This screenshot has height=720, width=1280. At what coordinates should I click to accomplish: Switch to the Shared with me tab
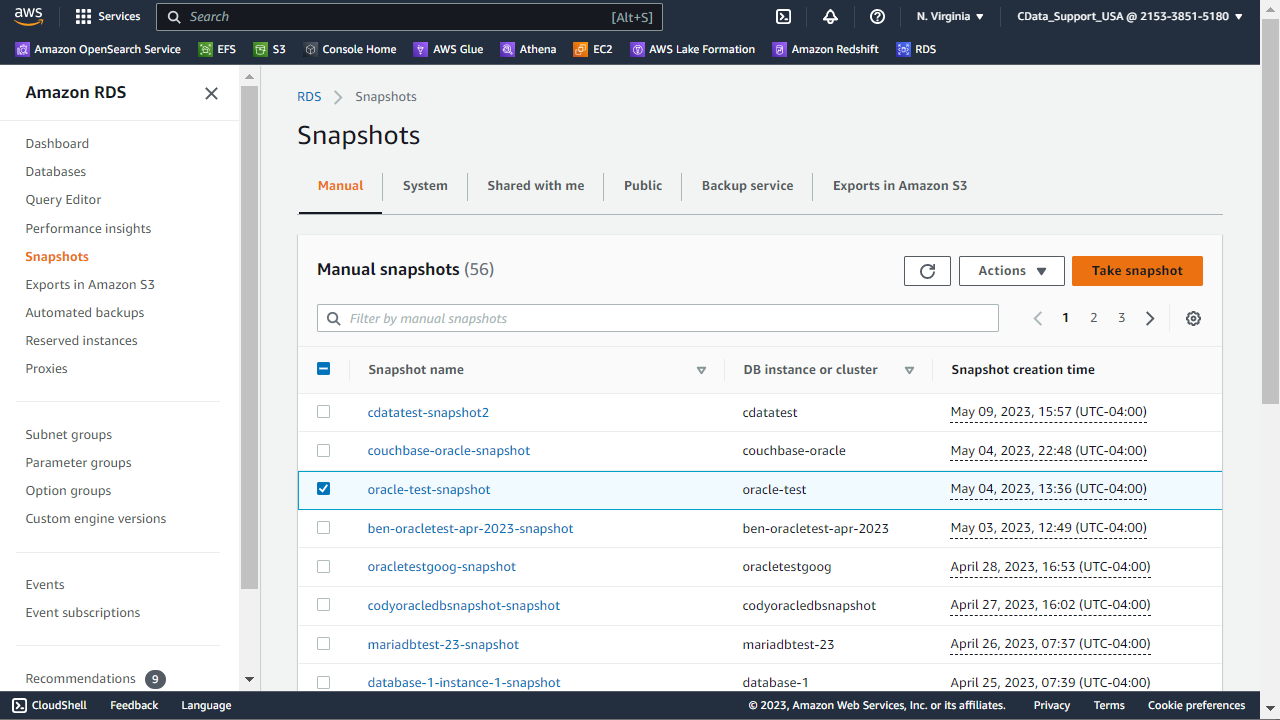(x=535, y=186)
